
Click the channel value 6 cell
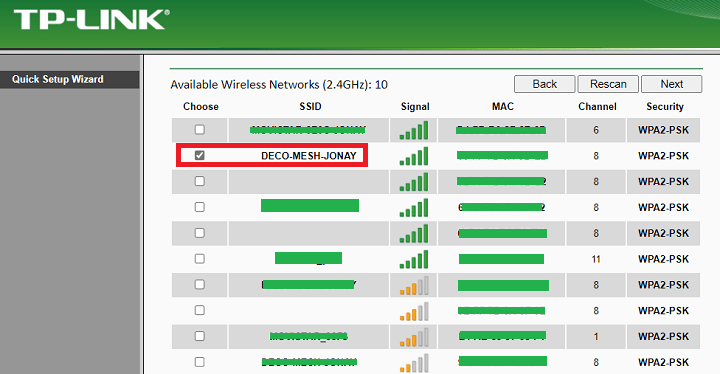596,130
